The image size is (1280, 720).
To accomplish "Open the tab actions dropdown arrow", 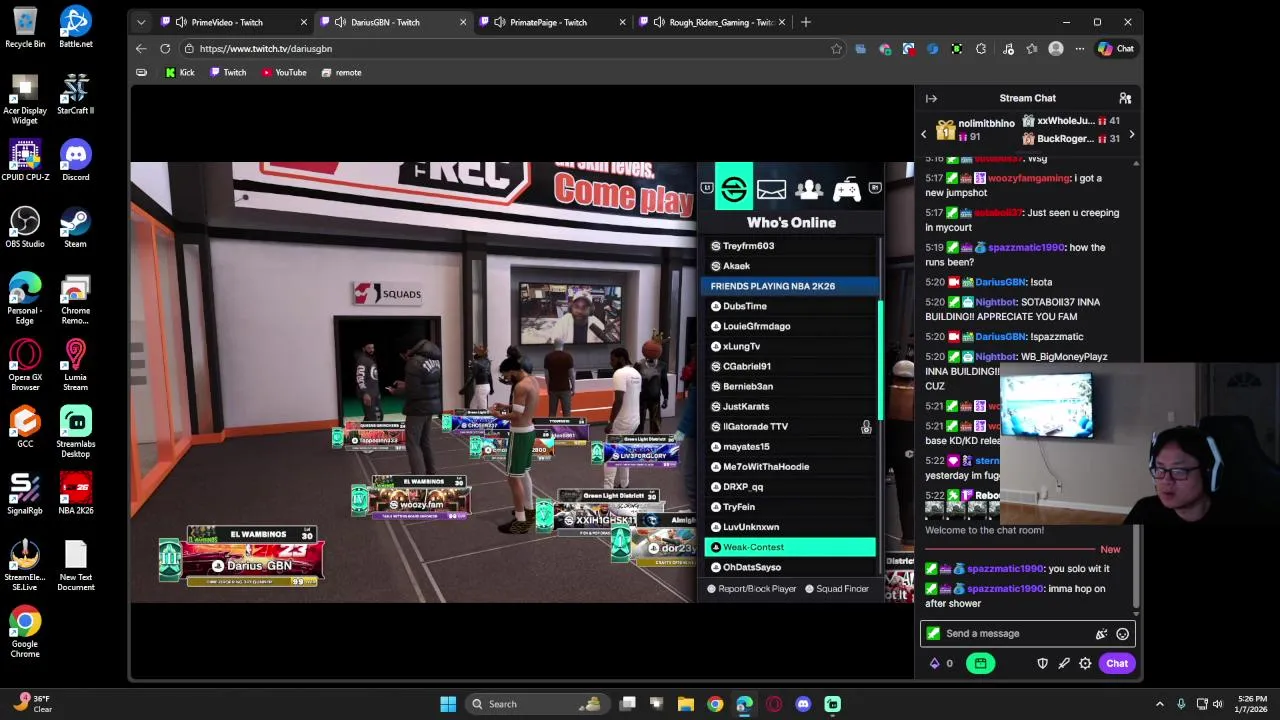I will point(141,22).
